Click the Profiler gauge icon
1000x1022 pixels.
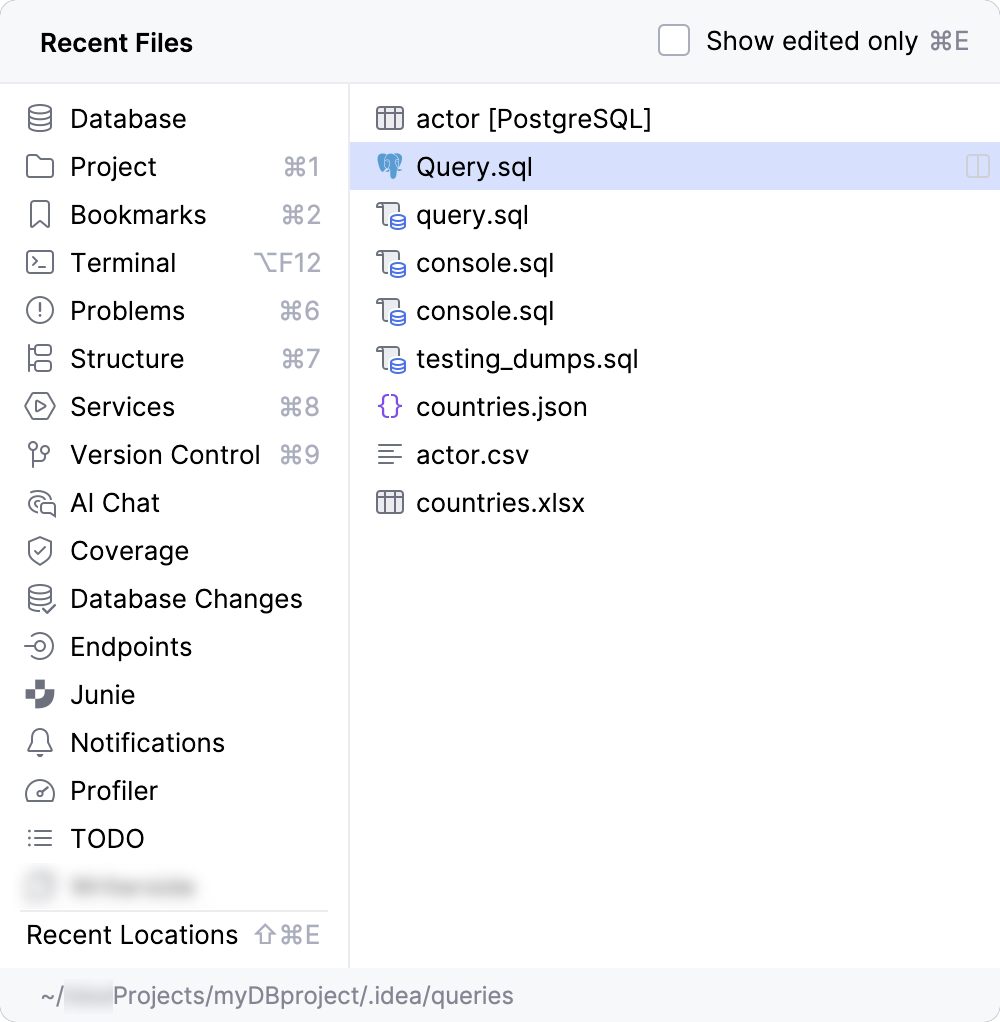(40, 791)
